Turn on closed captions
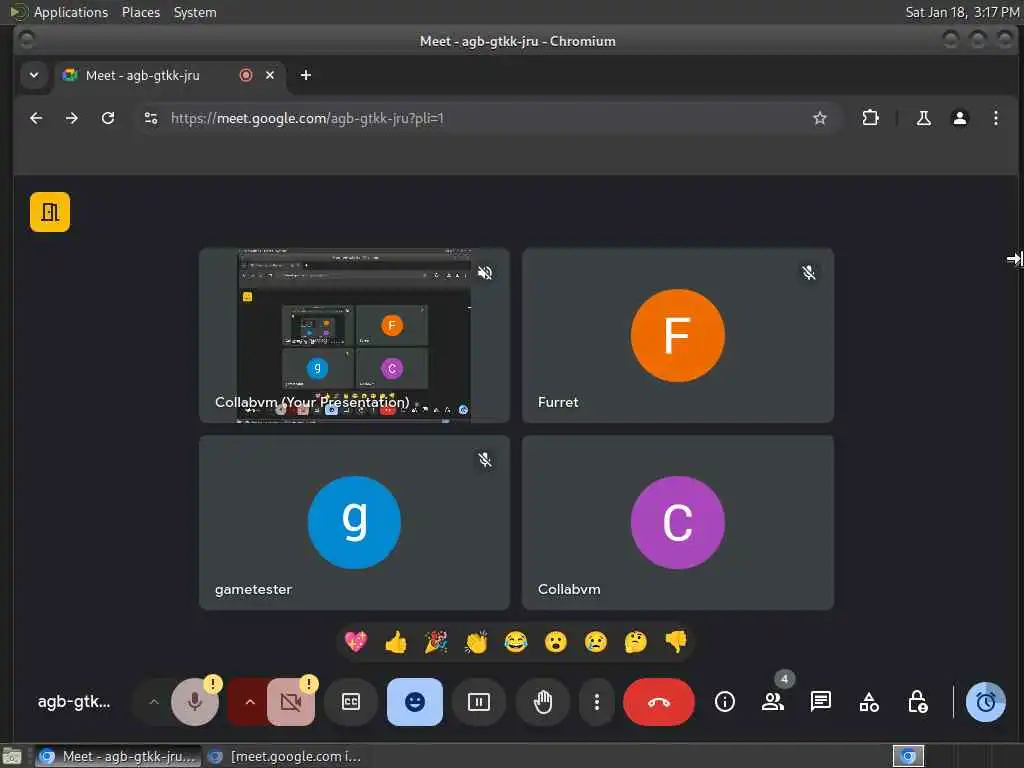Image resolution: width=1024 pixels, height=768 pixels. [x=351, y=702]
